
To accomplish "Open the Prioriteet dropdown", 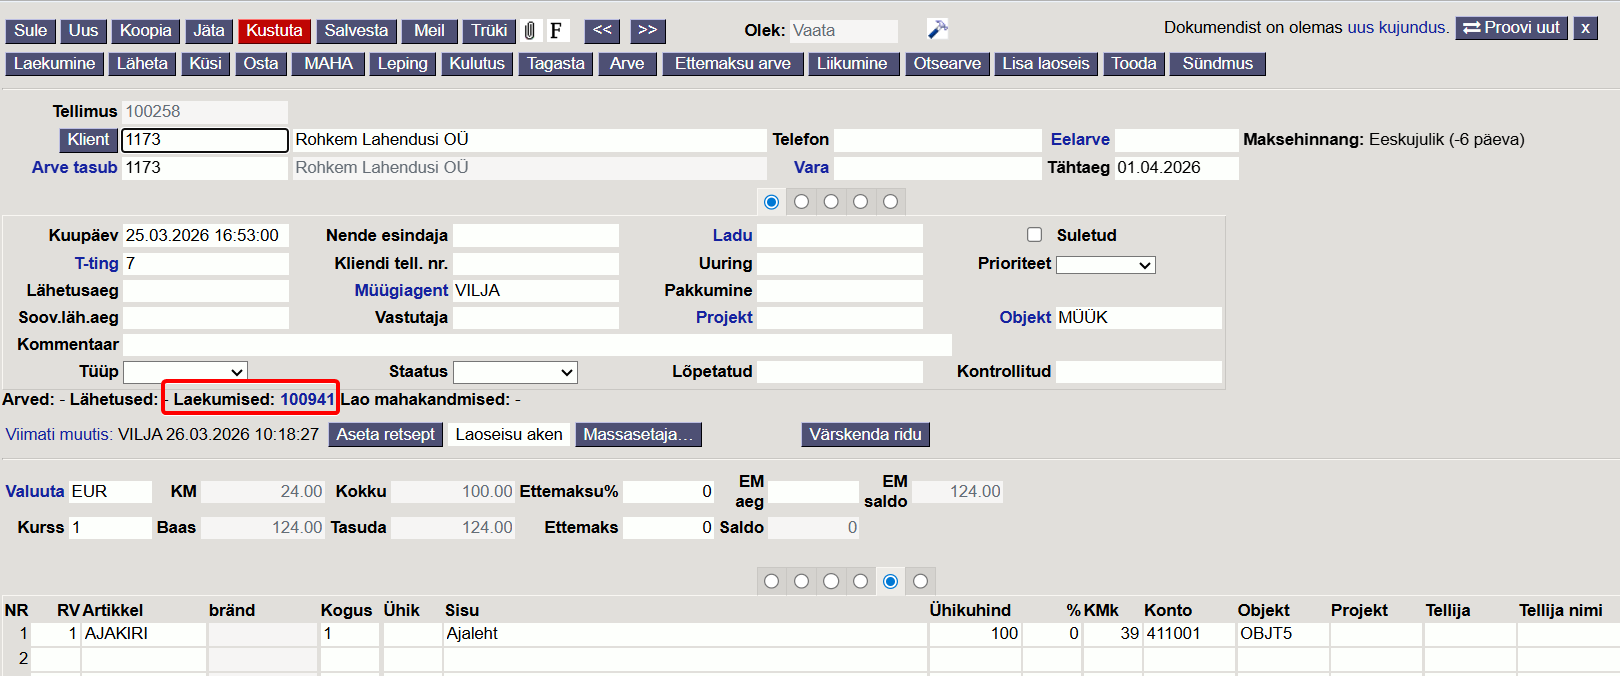I will (x=1105, y=265).
